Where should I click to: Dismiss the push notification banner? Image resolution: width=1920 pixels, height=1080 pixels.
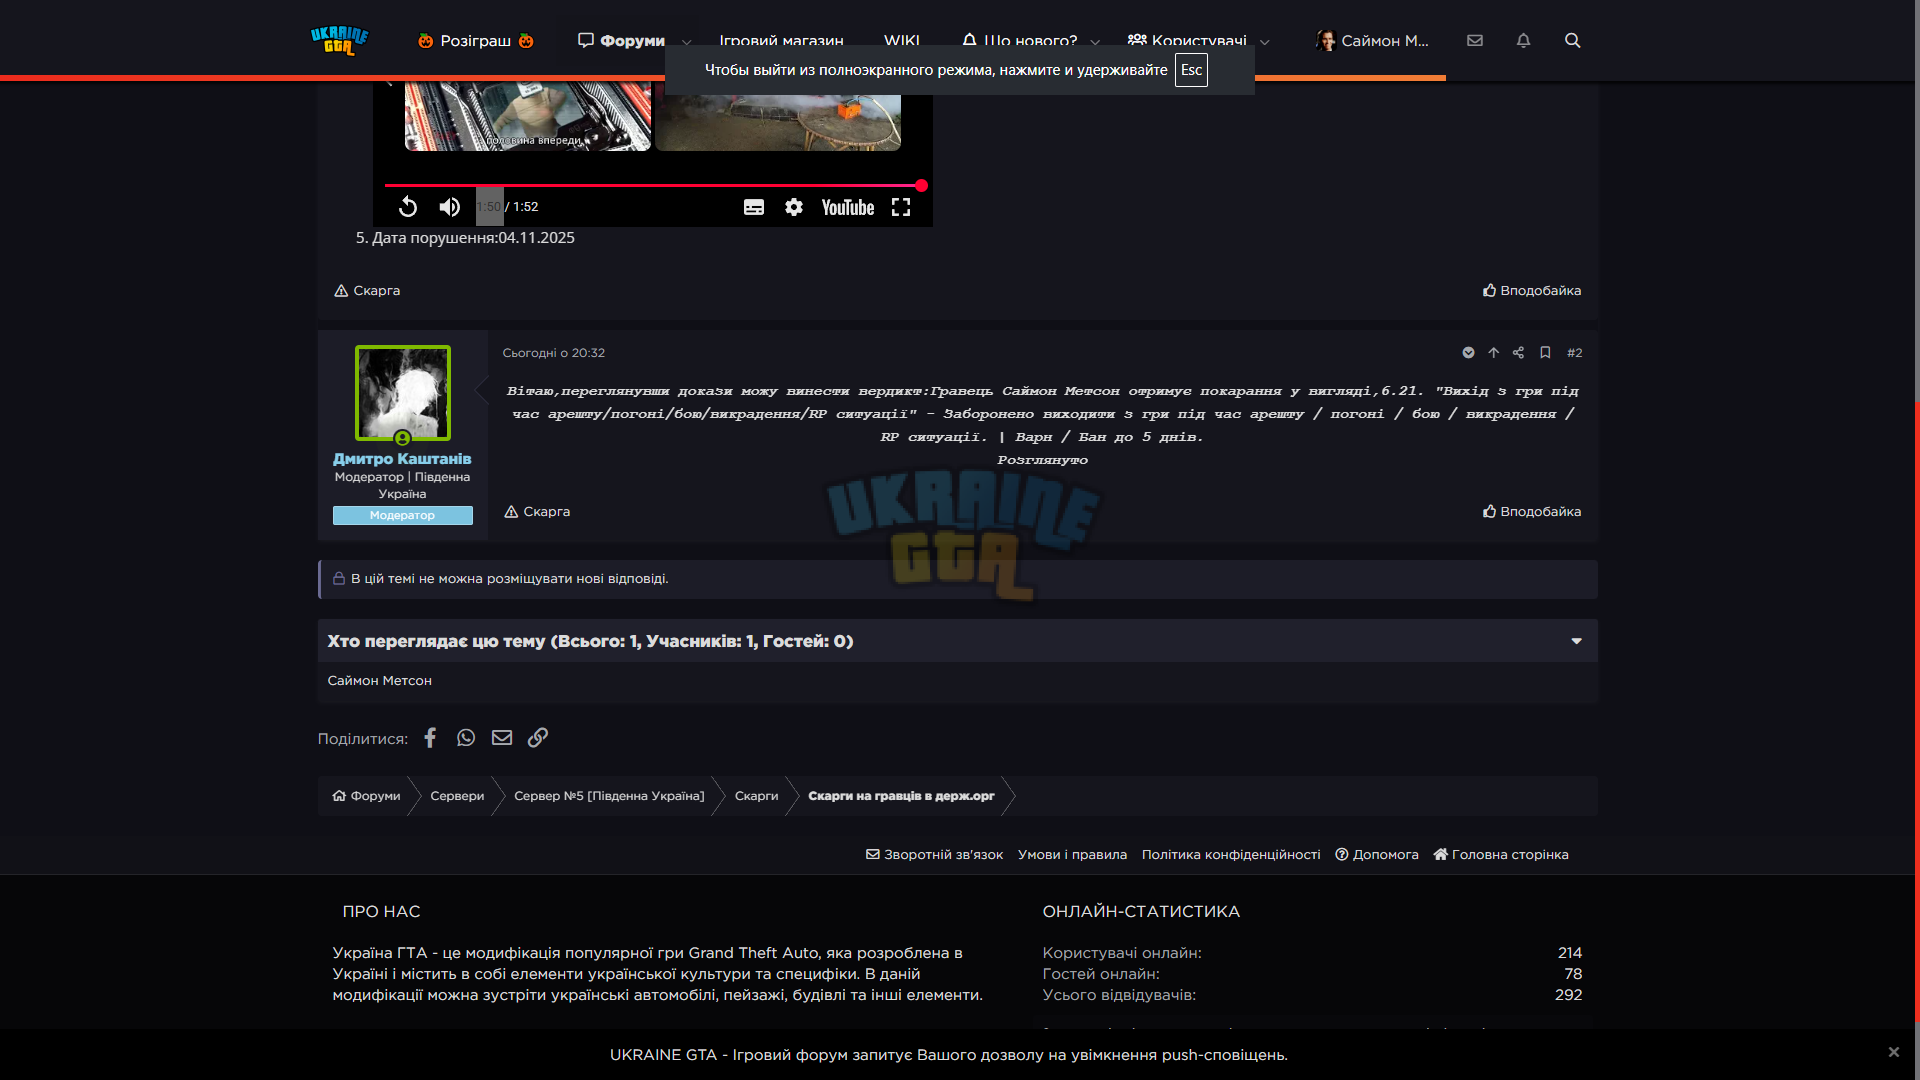point(1893,1052)
